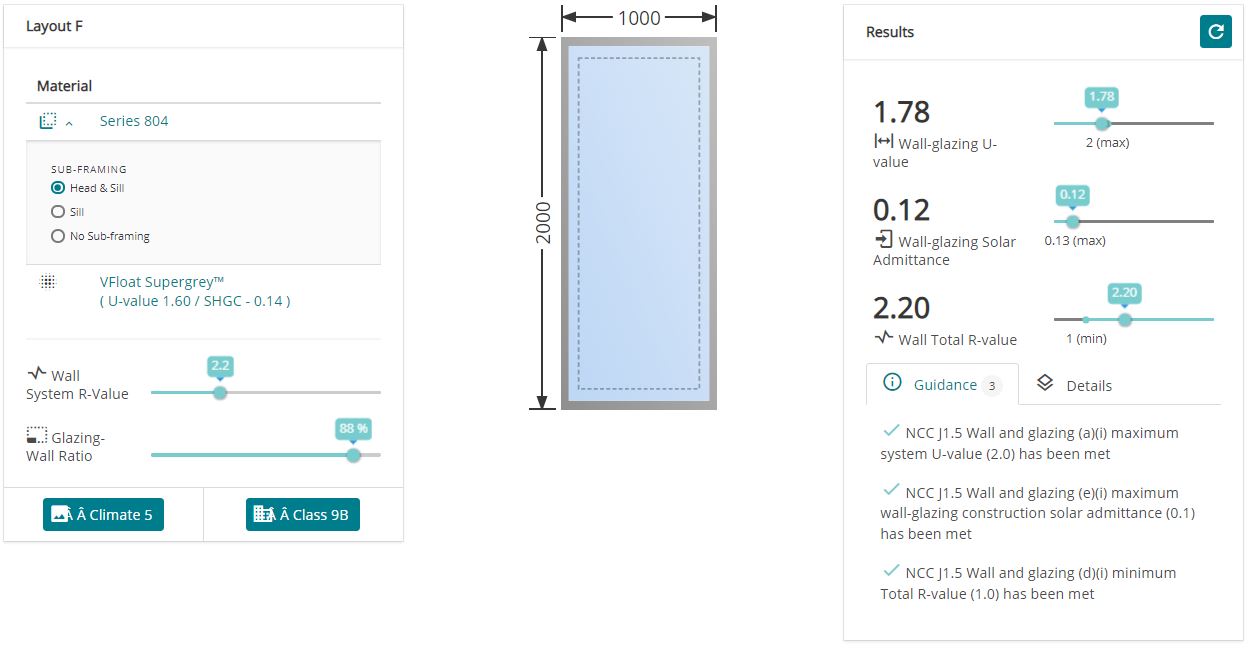This screenshot has width=1252, height=651.
Task: Click the Wall System R-Value pulse icon
Action: tap(37, 374)
